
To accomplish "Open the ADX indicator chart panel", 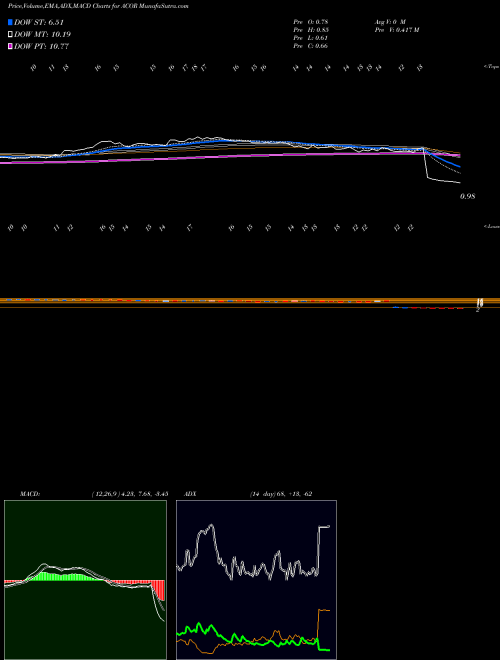I will pos(256,580).
